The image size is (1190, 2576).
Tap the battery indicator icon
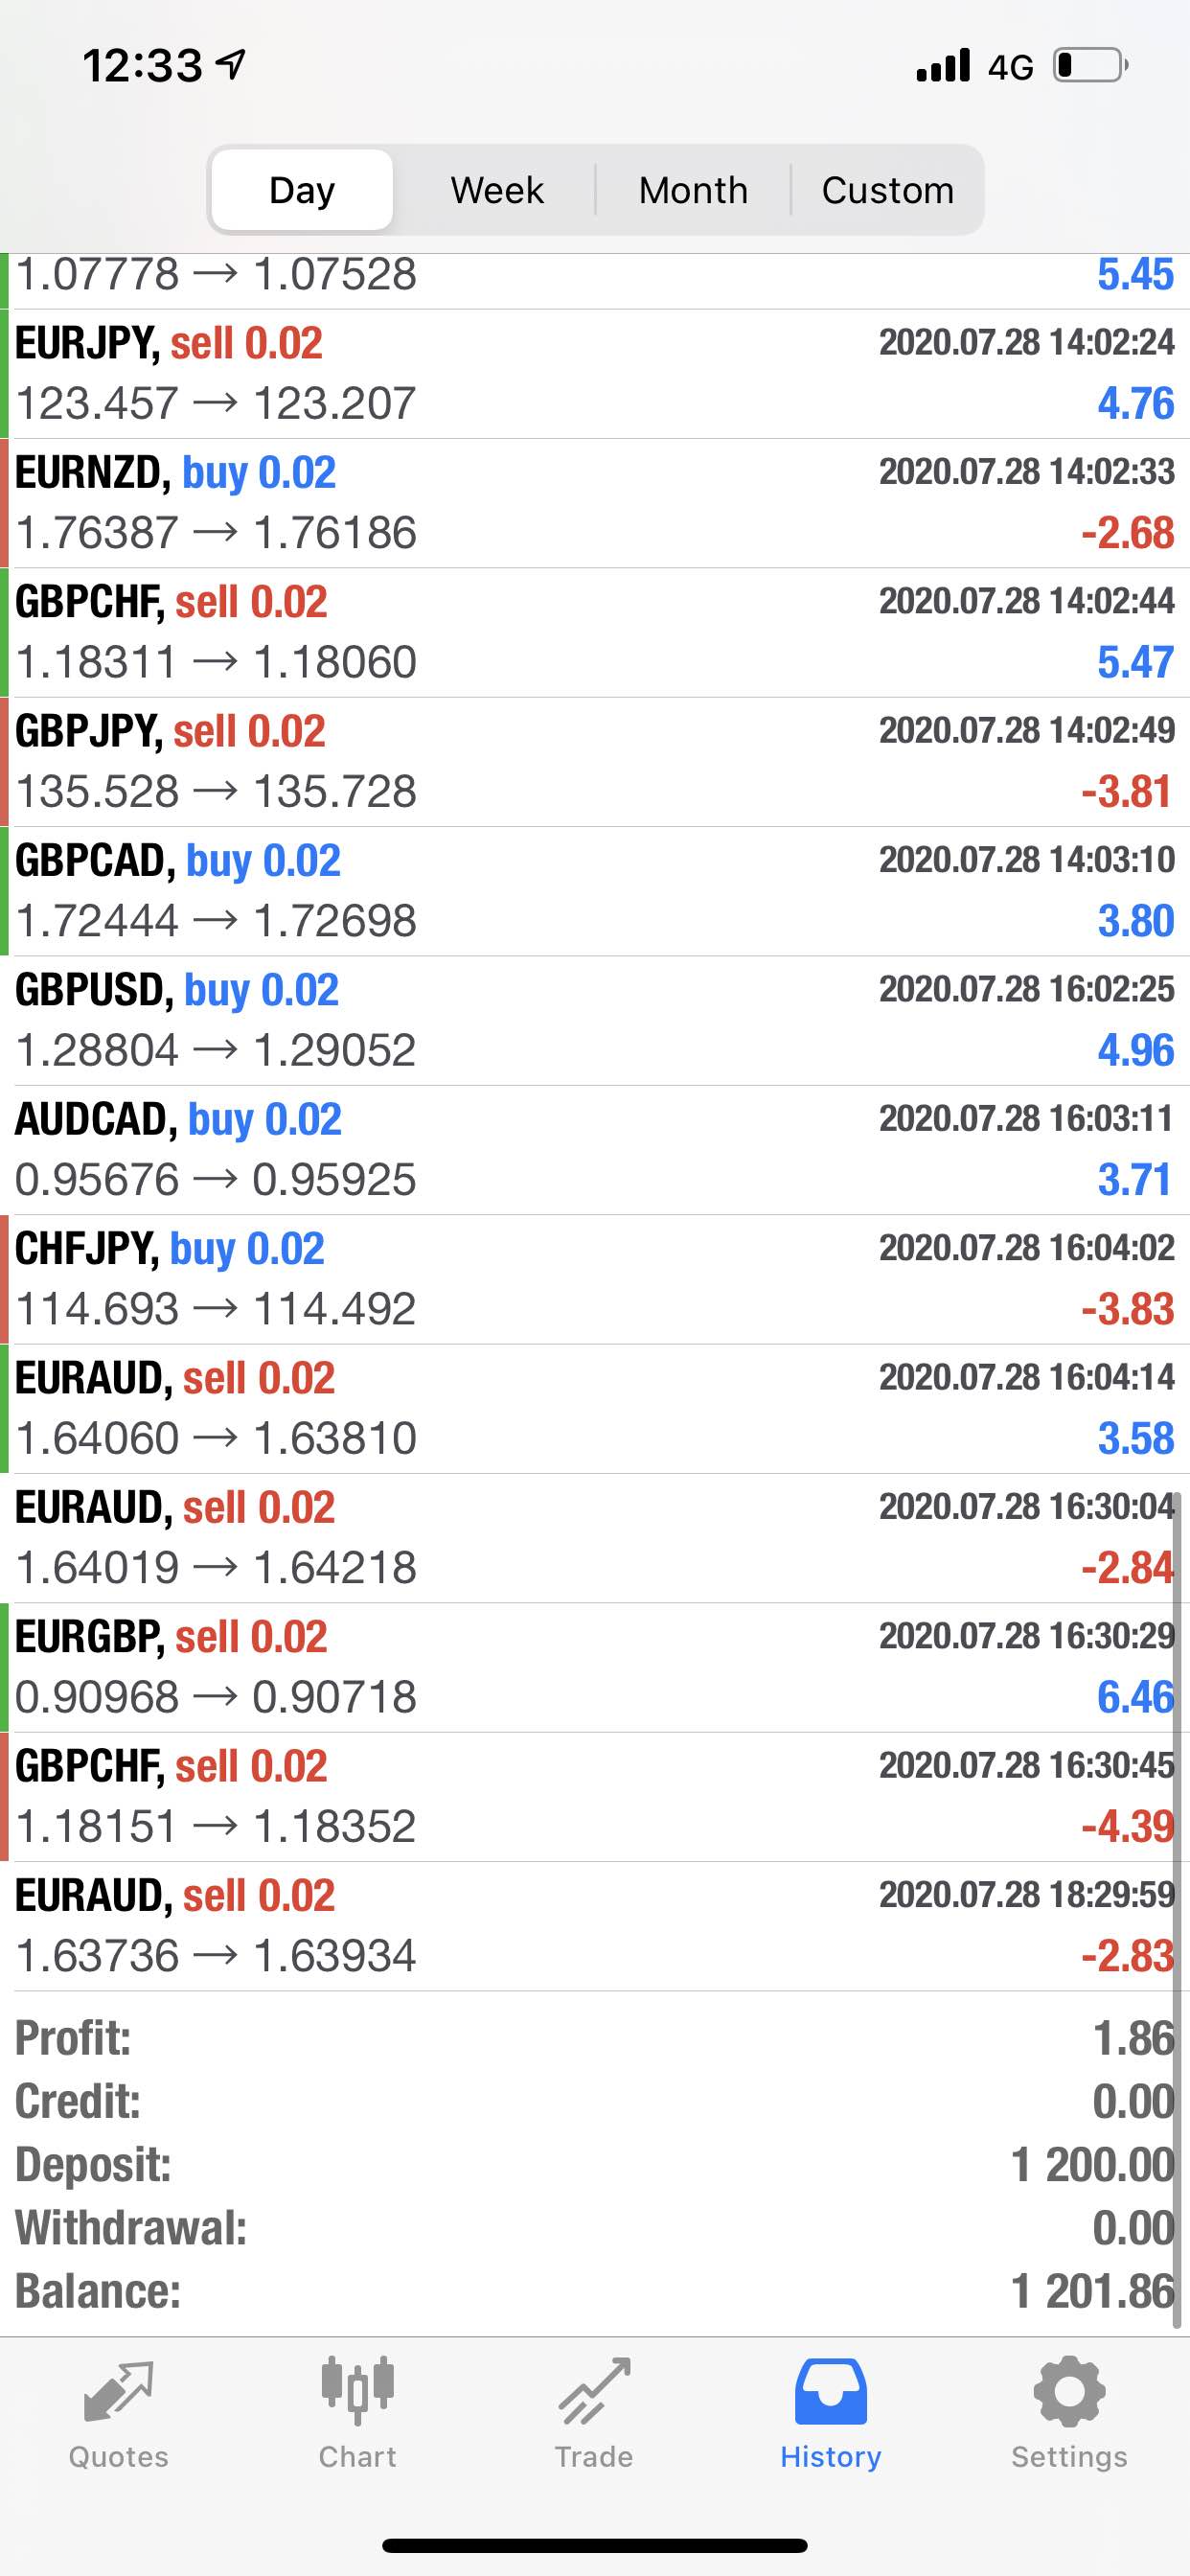pos(1091,66)
